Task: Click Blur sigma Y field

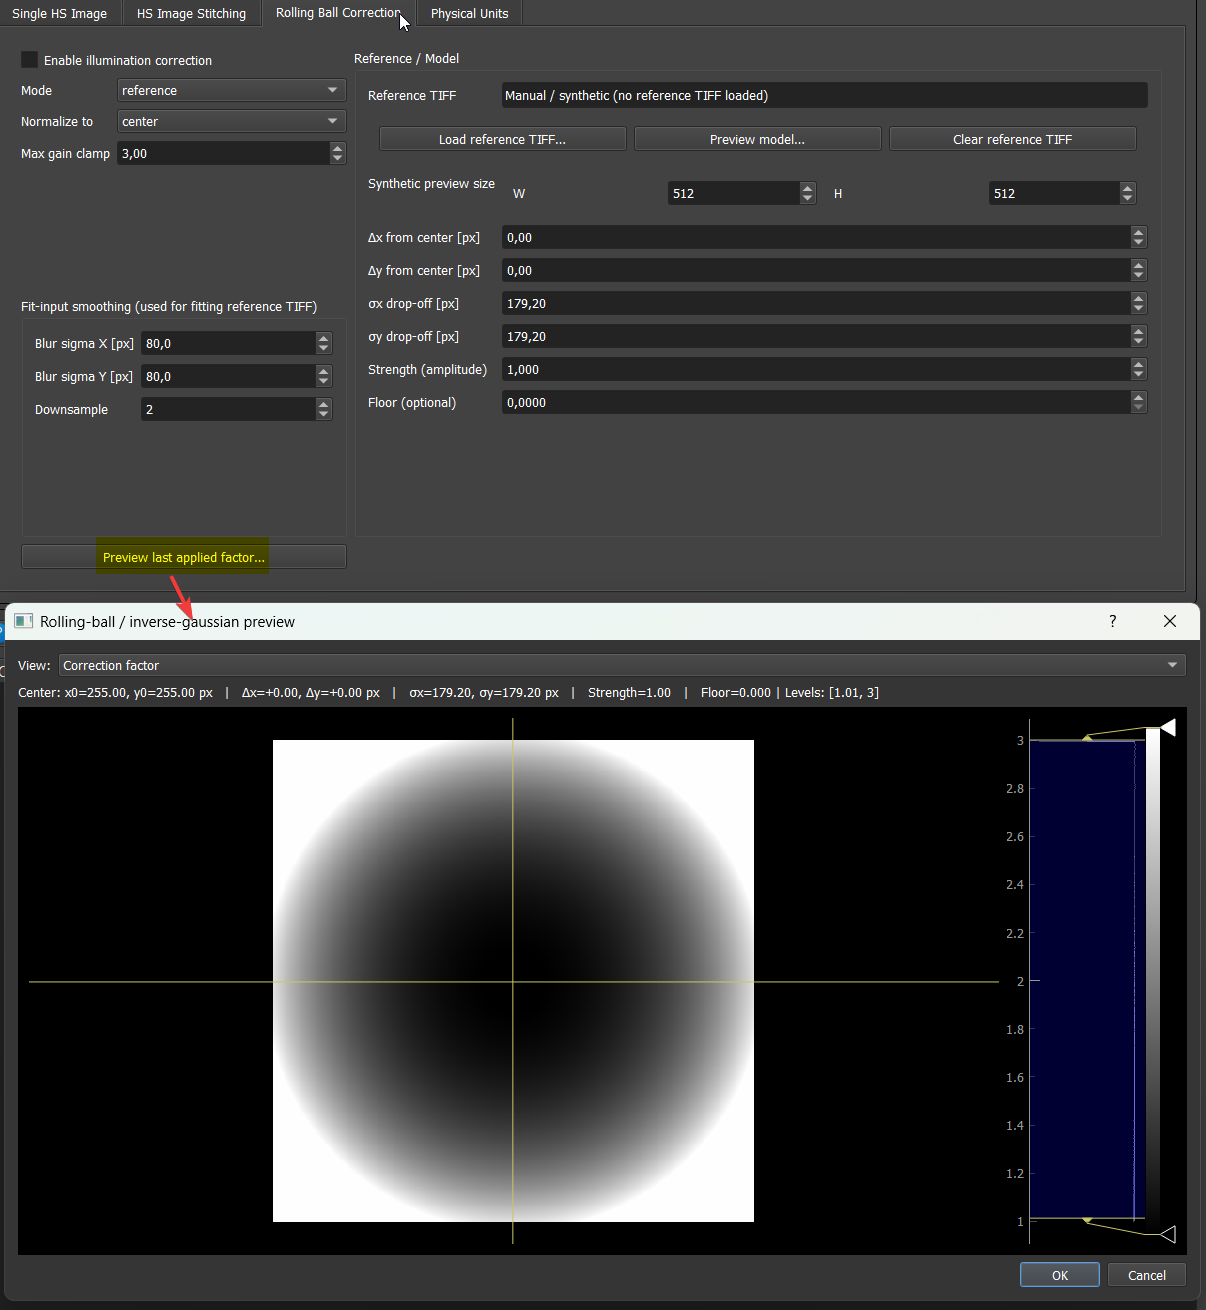Action: 228,376
